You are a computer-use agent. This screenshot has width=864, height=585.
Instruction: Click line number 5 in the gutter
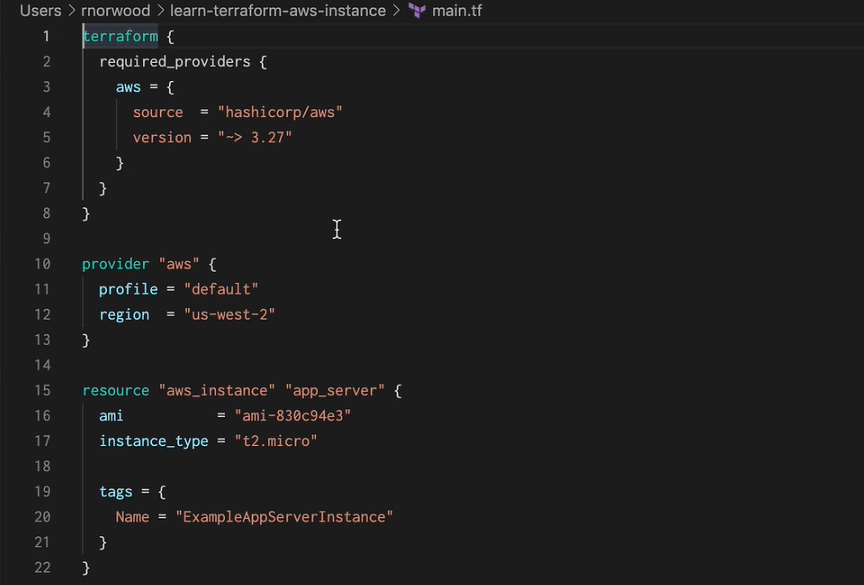[x=46, y=137]
